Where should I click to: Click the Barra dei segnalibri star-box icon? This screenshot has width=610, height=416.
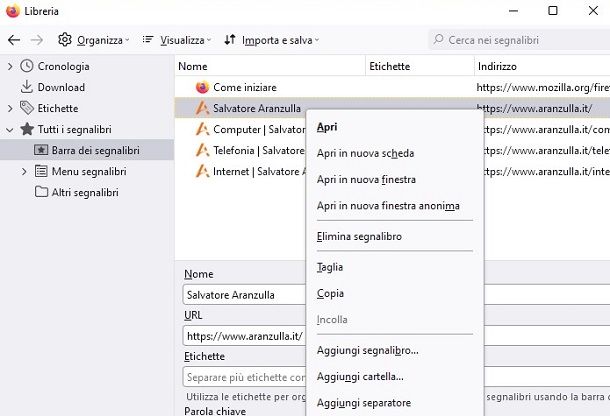[x=41, y=150]
